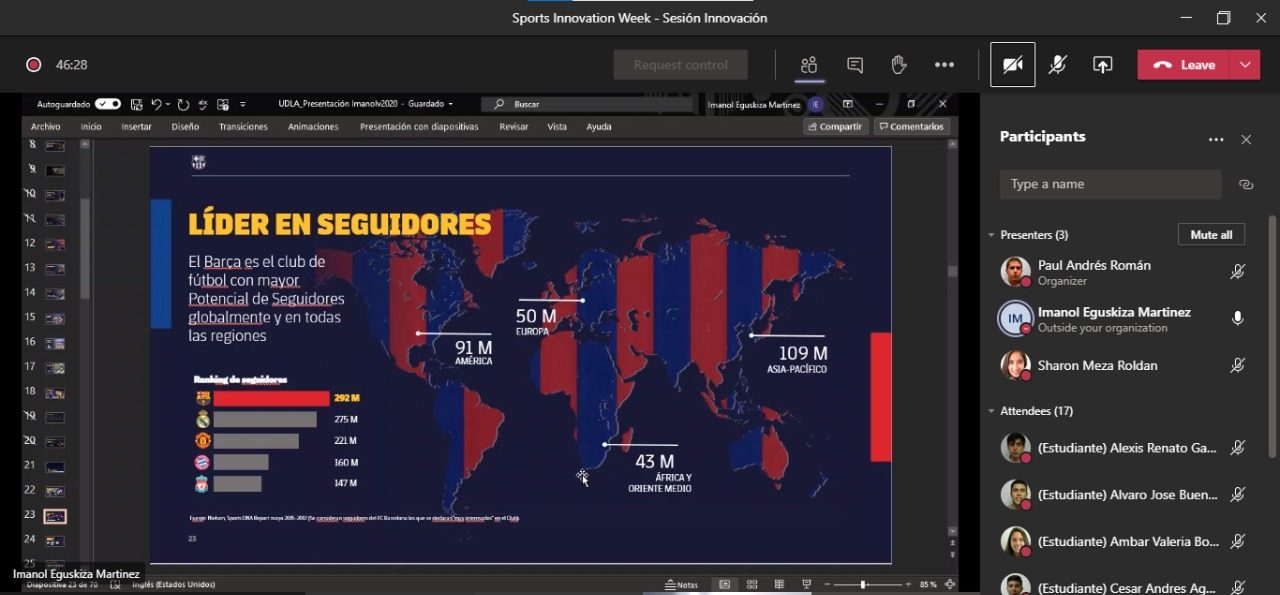Open the Transiciones ribbon tab

pos(243,127)
